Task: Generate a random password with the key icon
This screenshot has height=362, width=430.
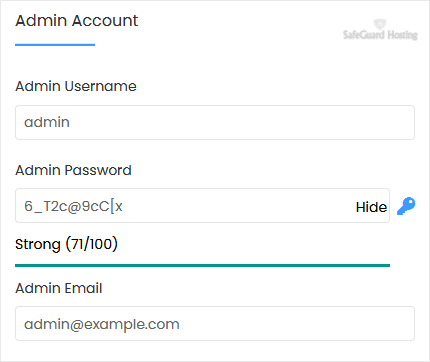Action: [406, 206]
